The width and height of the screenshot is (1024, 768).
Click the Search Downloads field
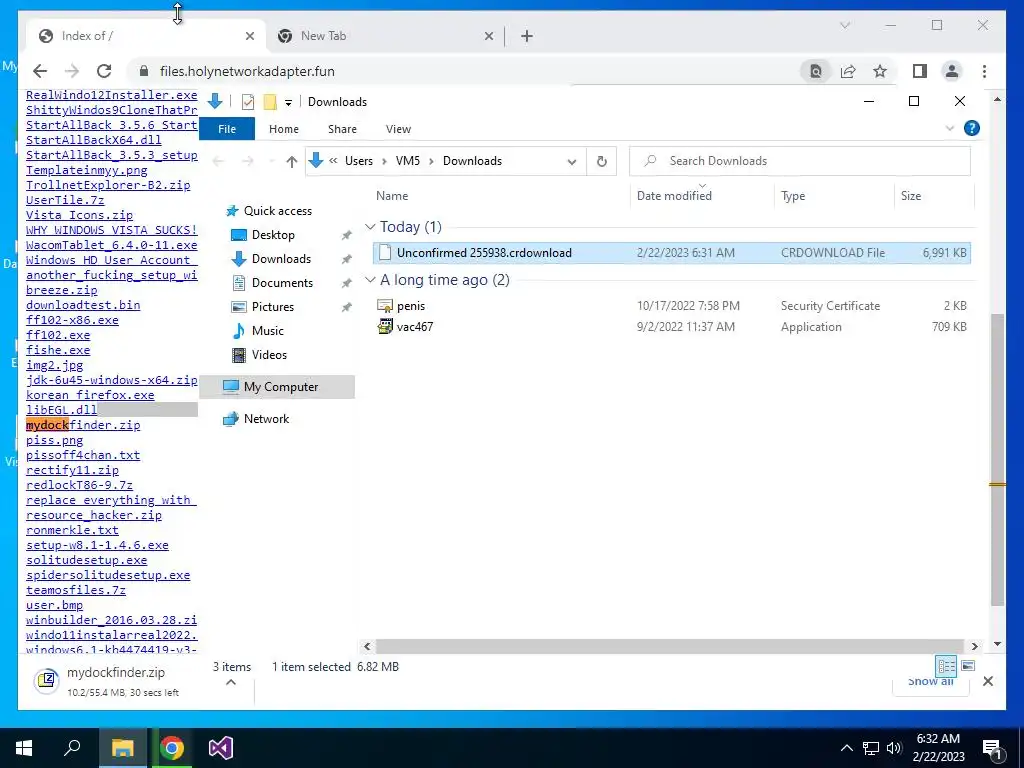799,161
